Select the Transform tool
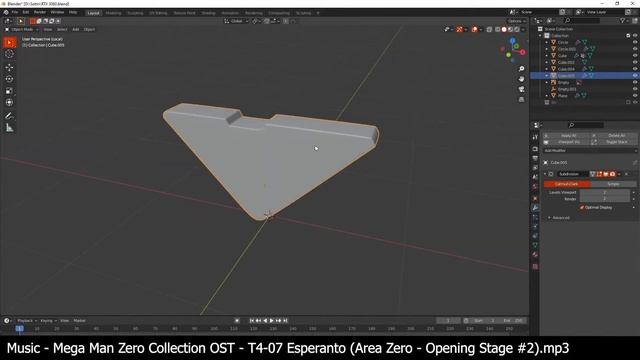The width and height of the screenshot is (640, 360). tap(9, 102)
